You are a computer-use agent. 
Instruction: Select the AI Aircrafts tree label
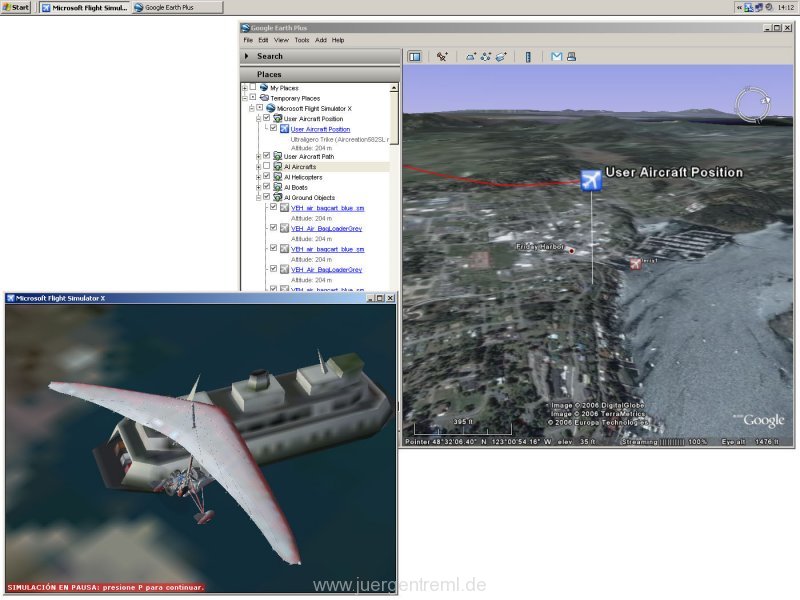tap(300, 167)
